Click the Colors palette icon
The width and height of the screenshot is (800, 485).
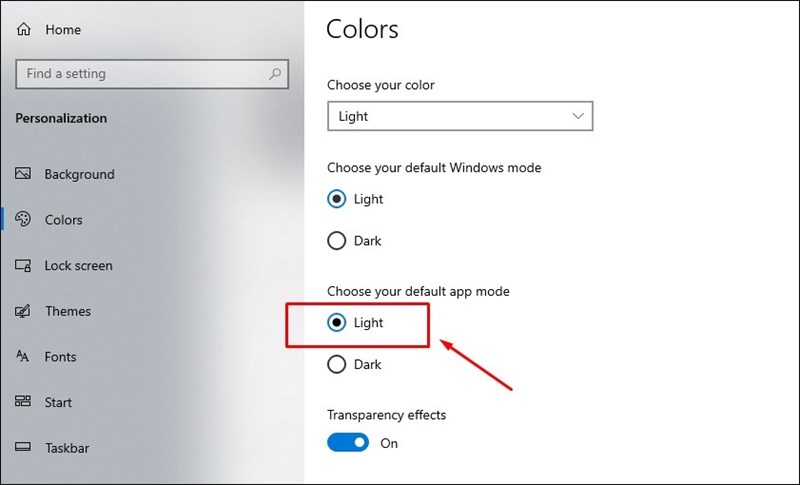point(22,219)
